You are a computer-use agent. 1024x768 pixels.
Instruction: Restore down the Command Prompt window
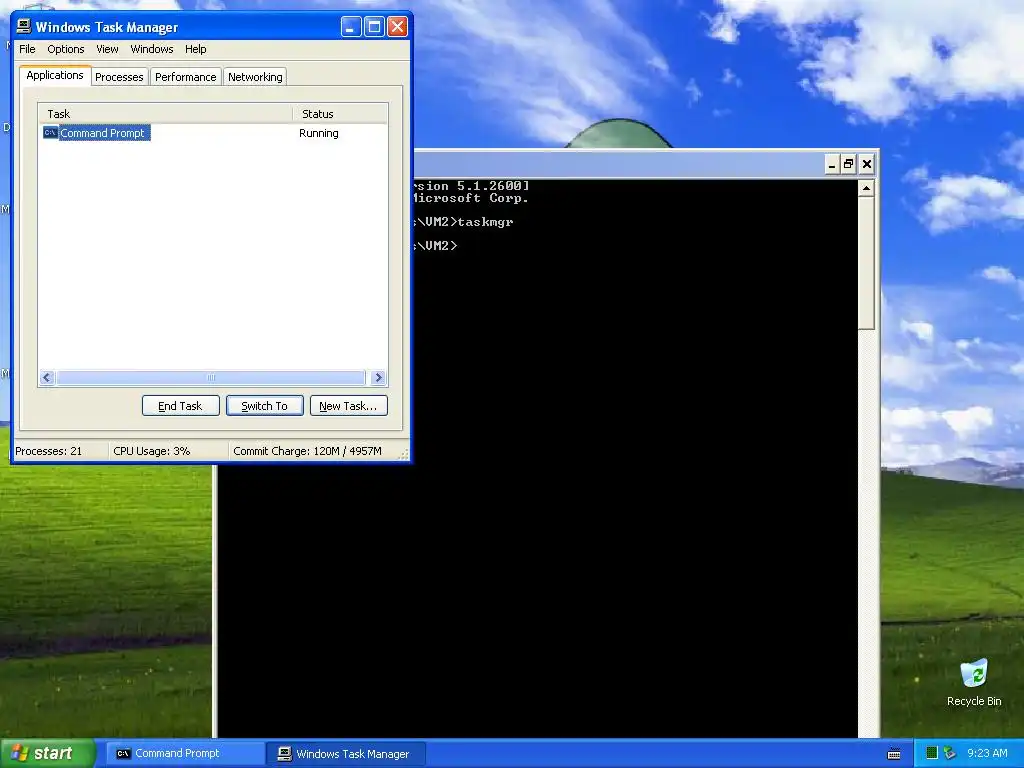click(x=848, y=165)
